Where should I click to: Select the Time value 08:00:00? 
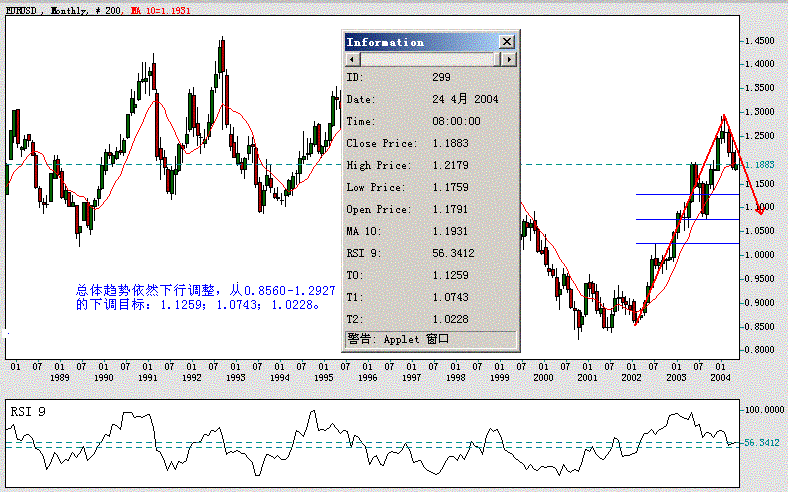456,122
